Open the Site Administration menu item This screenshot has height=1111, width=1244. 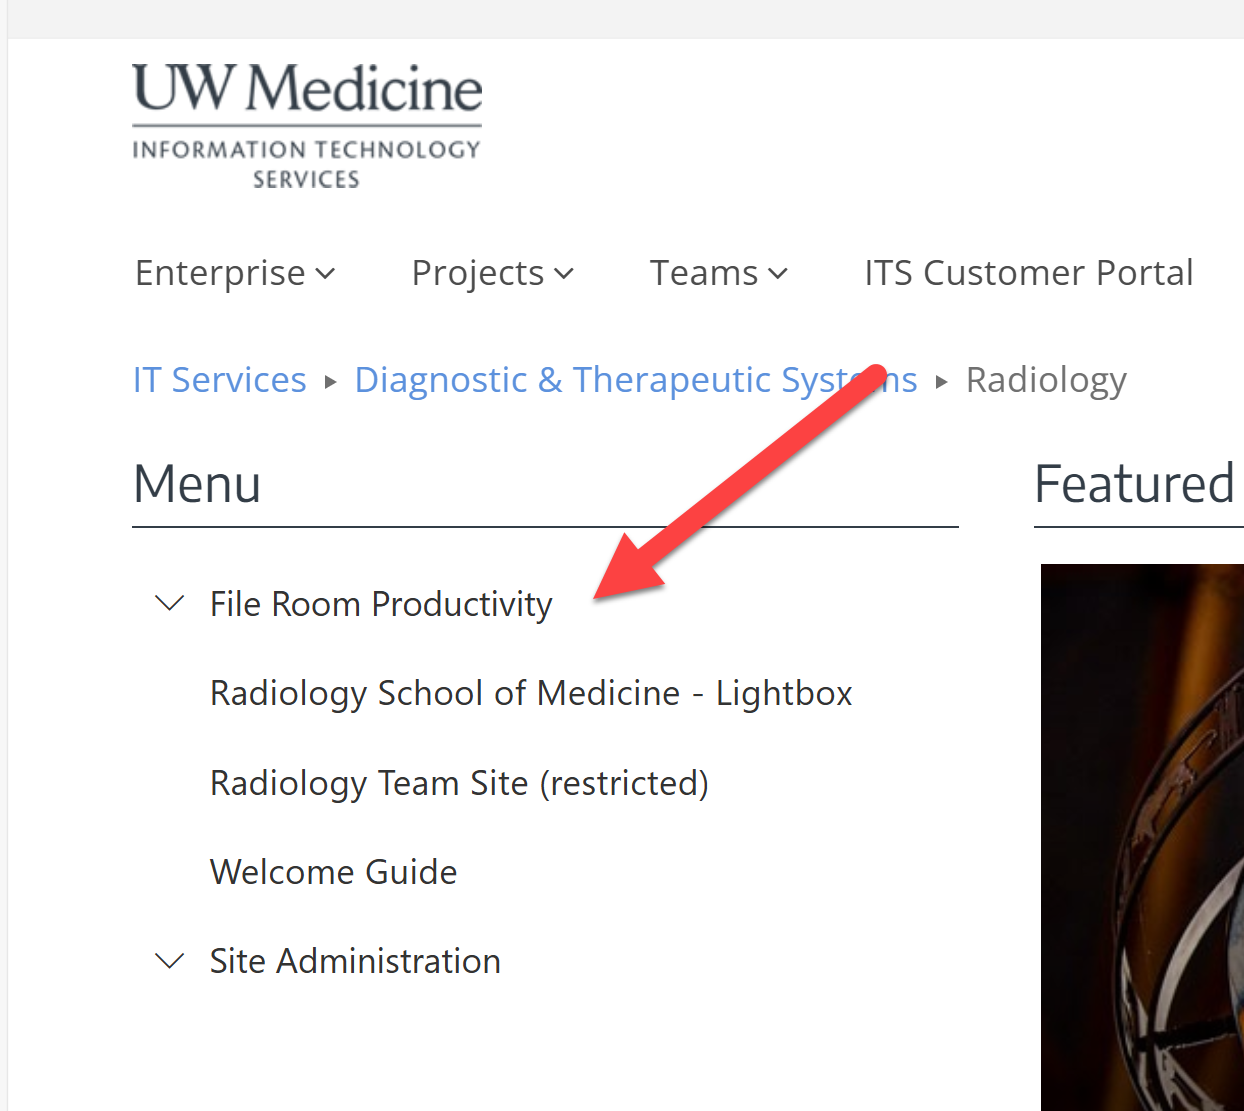point(355,961)
